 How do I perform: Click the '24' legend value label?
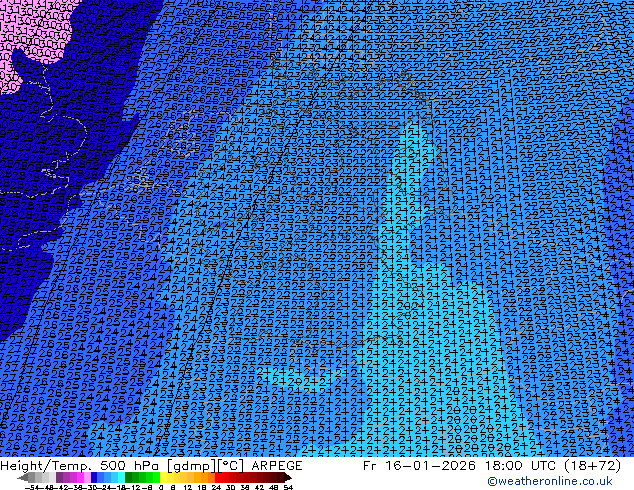click(x=216, y=488)
